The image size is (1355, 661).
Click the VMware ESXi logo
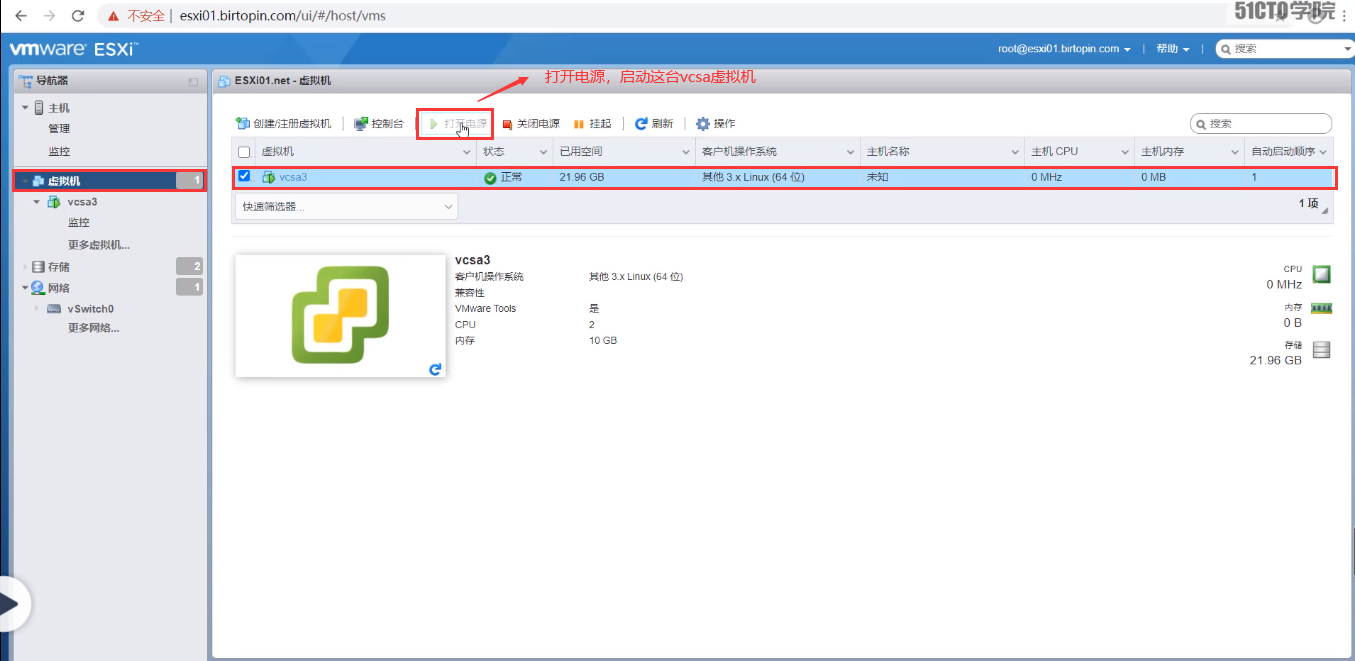(73, 48)
